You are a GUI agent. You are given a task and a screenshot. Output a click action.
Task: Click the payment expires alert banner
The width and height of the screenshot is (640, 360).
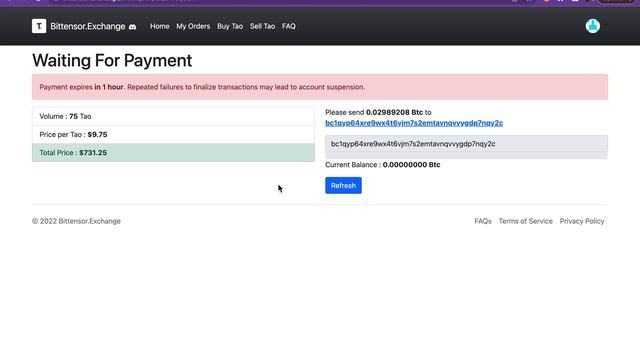click(320, 87)
